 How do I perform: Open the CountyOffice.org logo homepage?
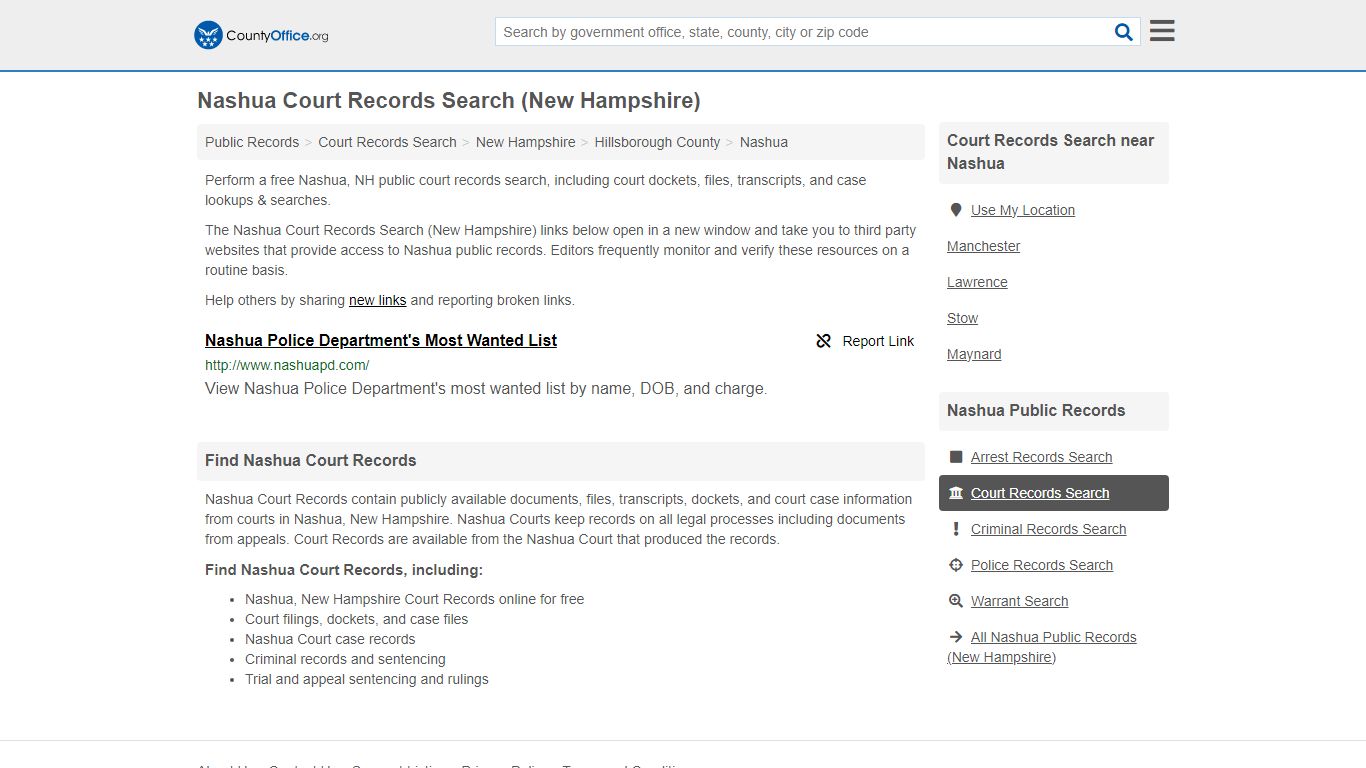tap(261, 35)
